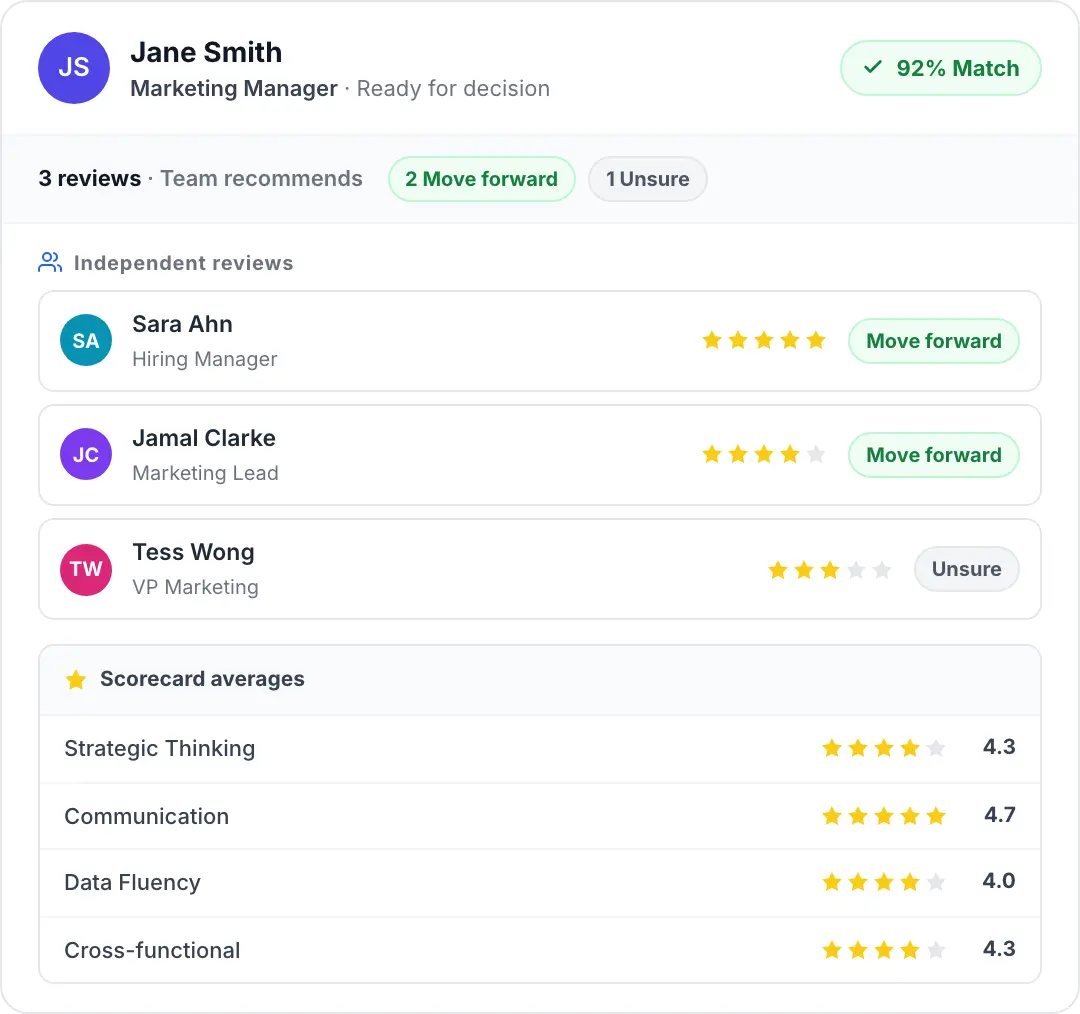Screen dimensions: 1080x1014
Task: Toggle the fourth star on Tess Wong's rating
Action: [857, 569]
